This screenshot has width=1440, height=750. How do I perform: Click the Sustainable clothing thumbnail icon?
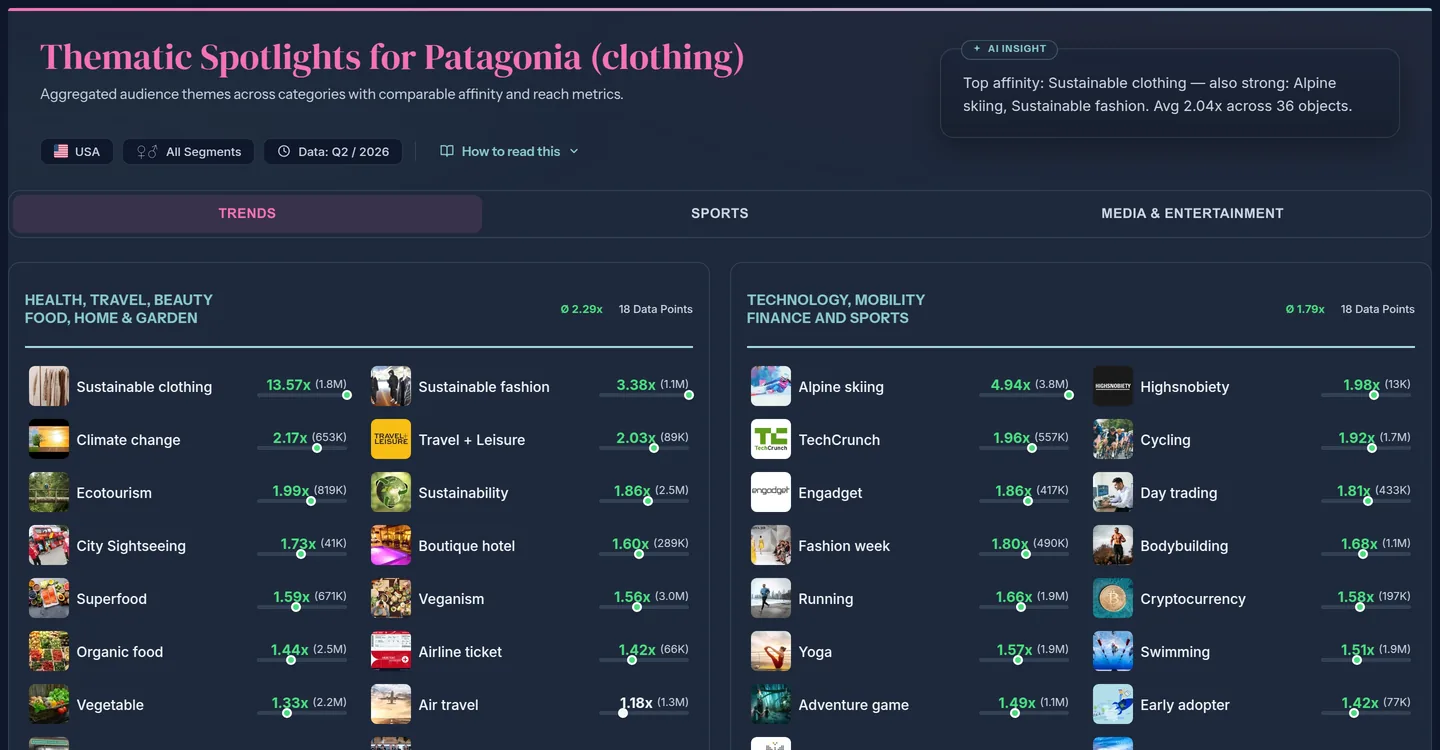click(49, 386)
